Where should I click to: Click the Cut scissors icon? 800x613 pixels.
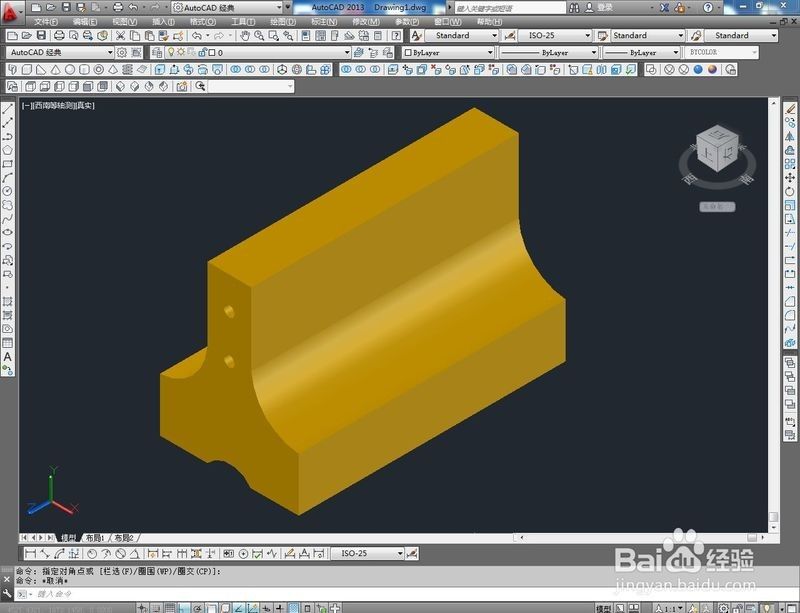click(x=120, y=35)
